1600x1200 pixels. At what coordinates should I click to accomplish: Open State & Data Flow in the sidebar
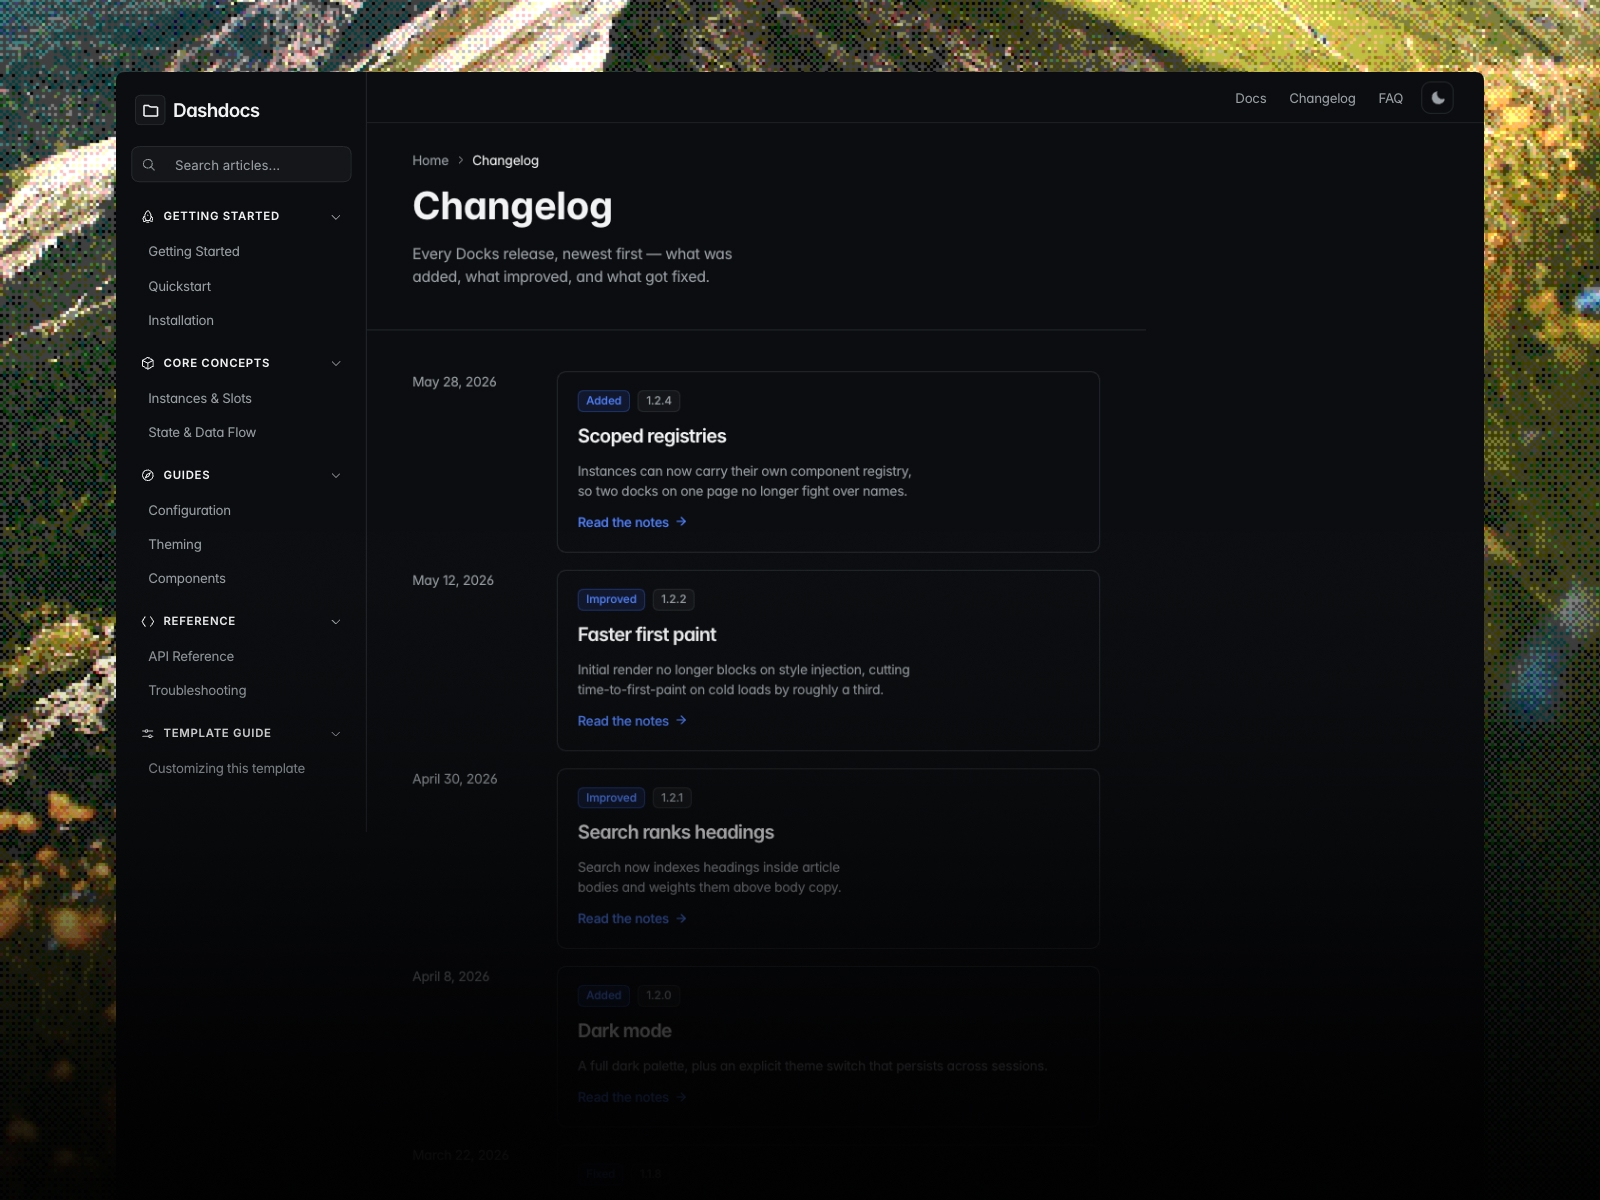(202, 432)
